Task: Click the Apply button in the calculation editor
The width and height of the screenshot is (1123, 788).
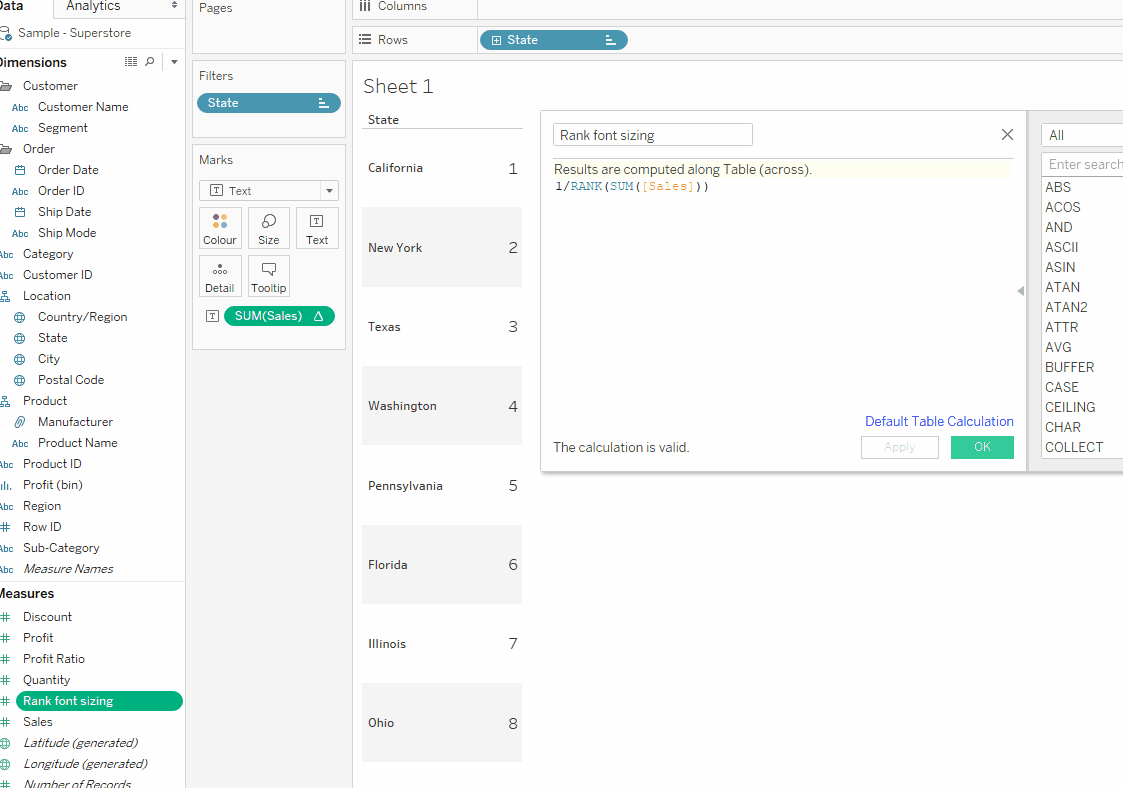Action: pos(899,447)
